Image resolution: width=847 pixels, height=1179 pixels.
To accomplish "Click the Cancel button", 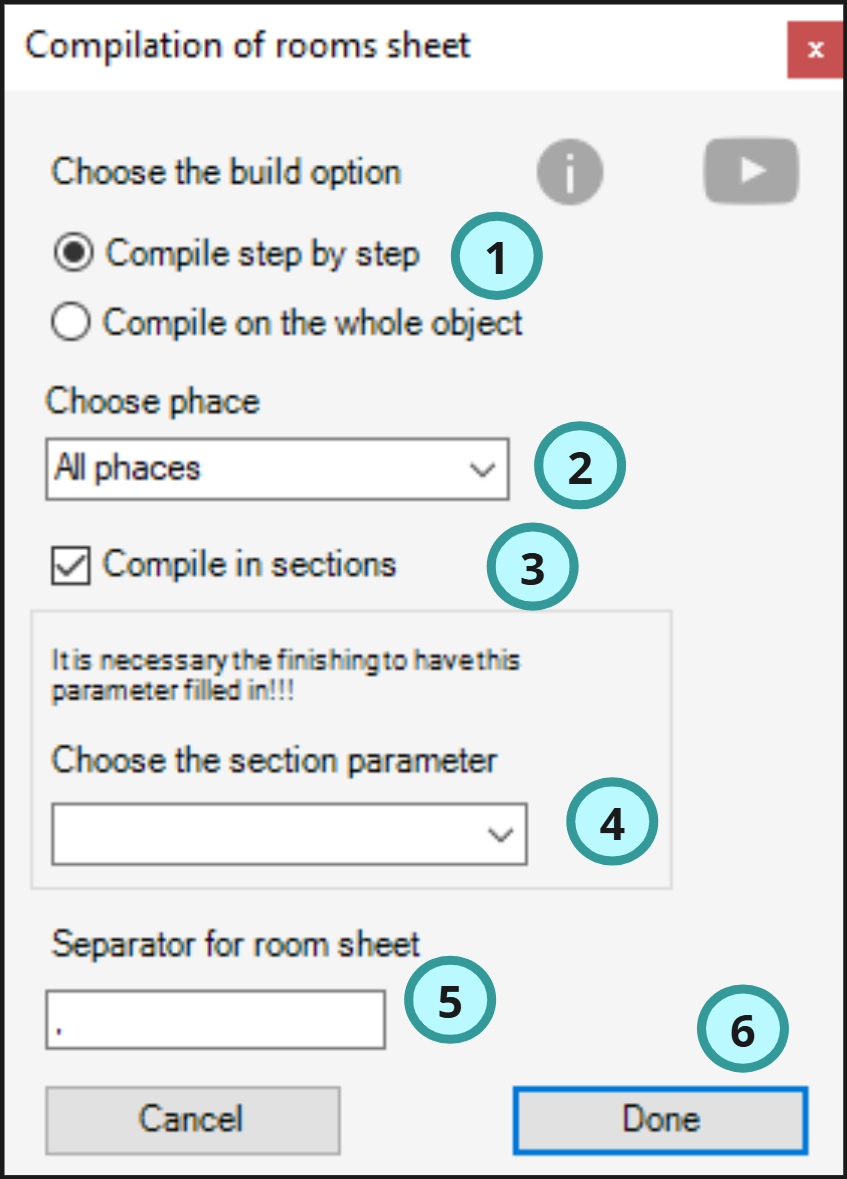I will click(x=193, y=1120).
